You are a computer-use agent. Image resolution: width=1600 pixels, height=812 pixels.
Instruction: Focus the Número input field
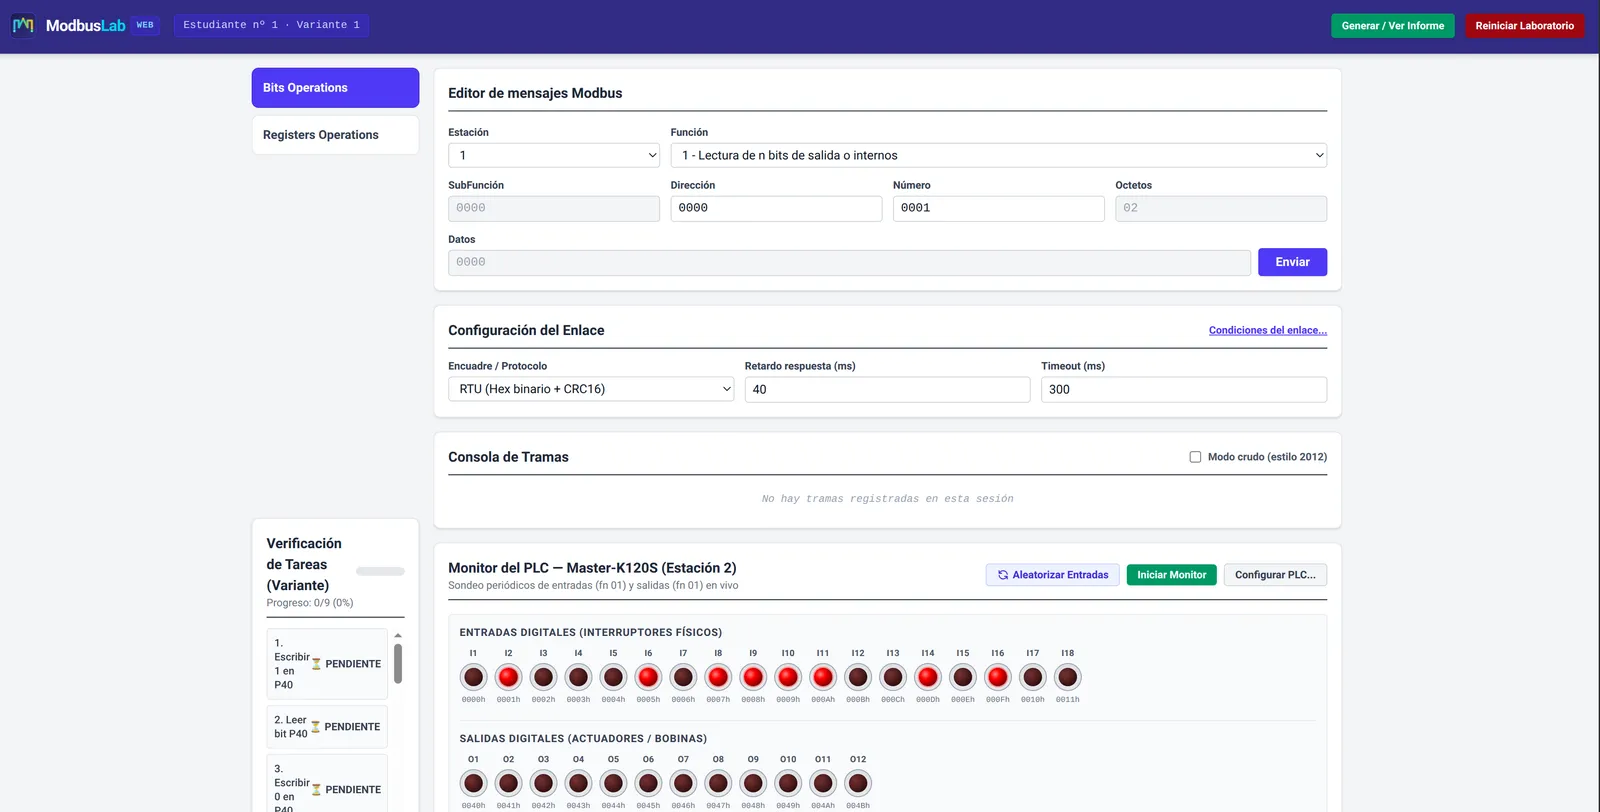999,208
